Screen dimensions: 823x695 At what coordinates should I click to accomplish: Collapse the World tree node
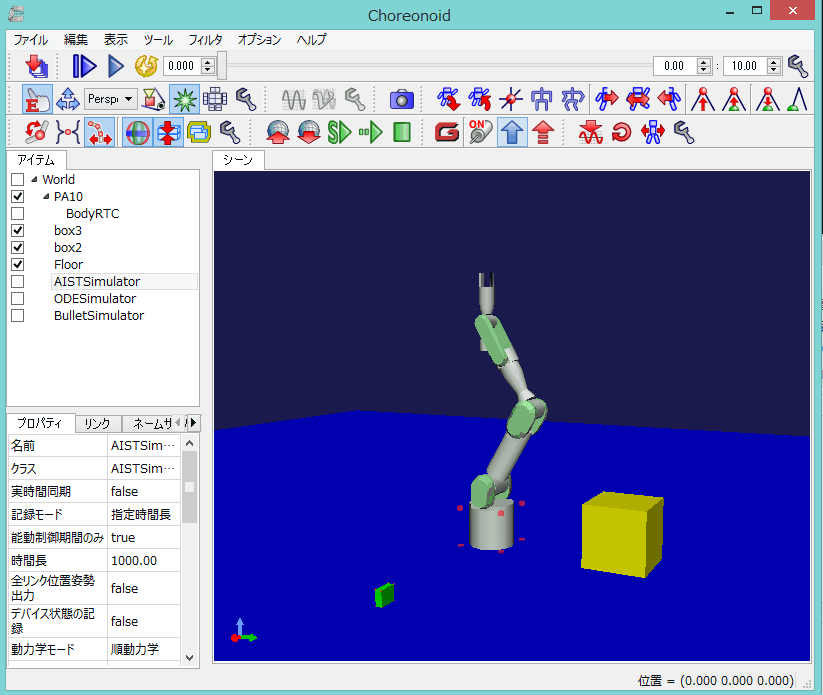[x=34, y=180]
